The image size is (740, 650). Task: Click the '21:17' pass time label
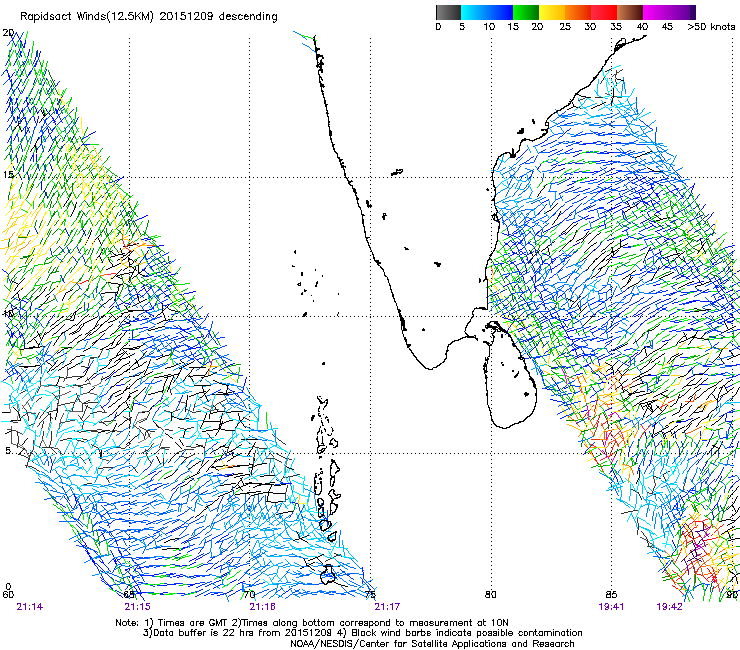coord(387,607)
